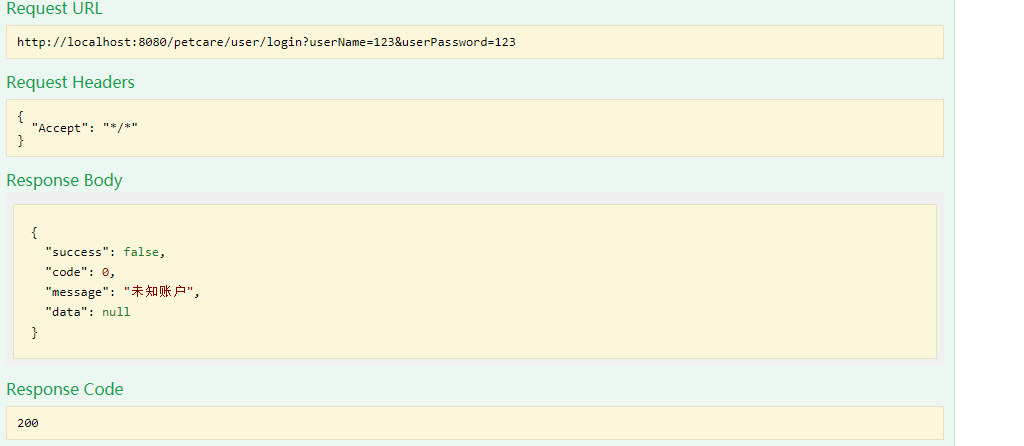Click the Response Code heading
This screenshot has height=446, width=1024.
click(x=65, y=389)
